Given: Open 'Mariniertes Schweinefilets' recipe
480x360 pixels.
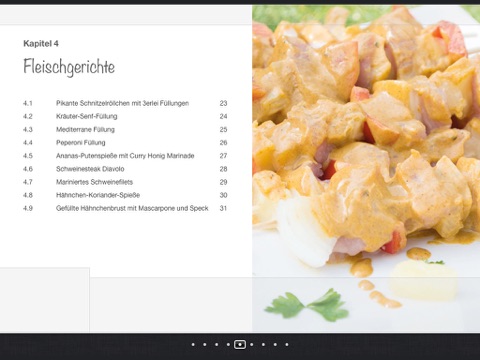Looking at the screenshot, I should tap(94, 182).
